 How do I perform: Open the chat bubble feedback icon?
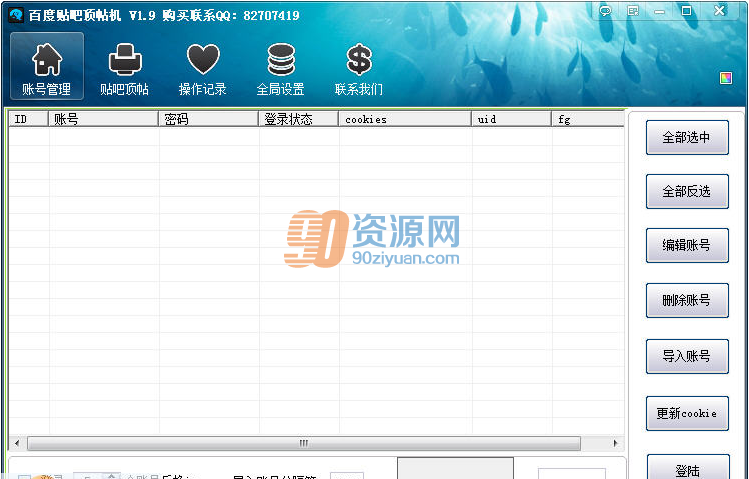coord(606,11)
